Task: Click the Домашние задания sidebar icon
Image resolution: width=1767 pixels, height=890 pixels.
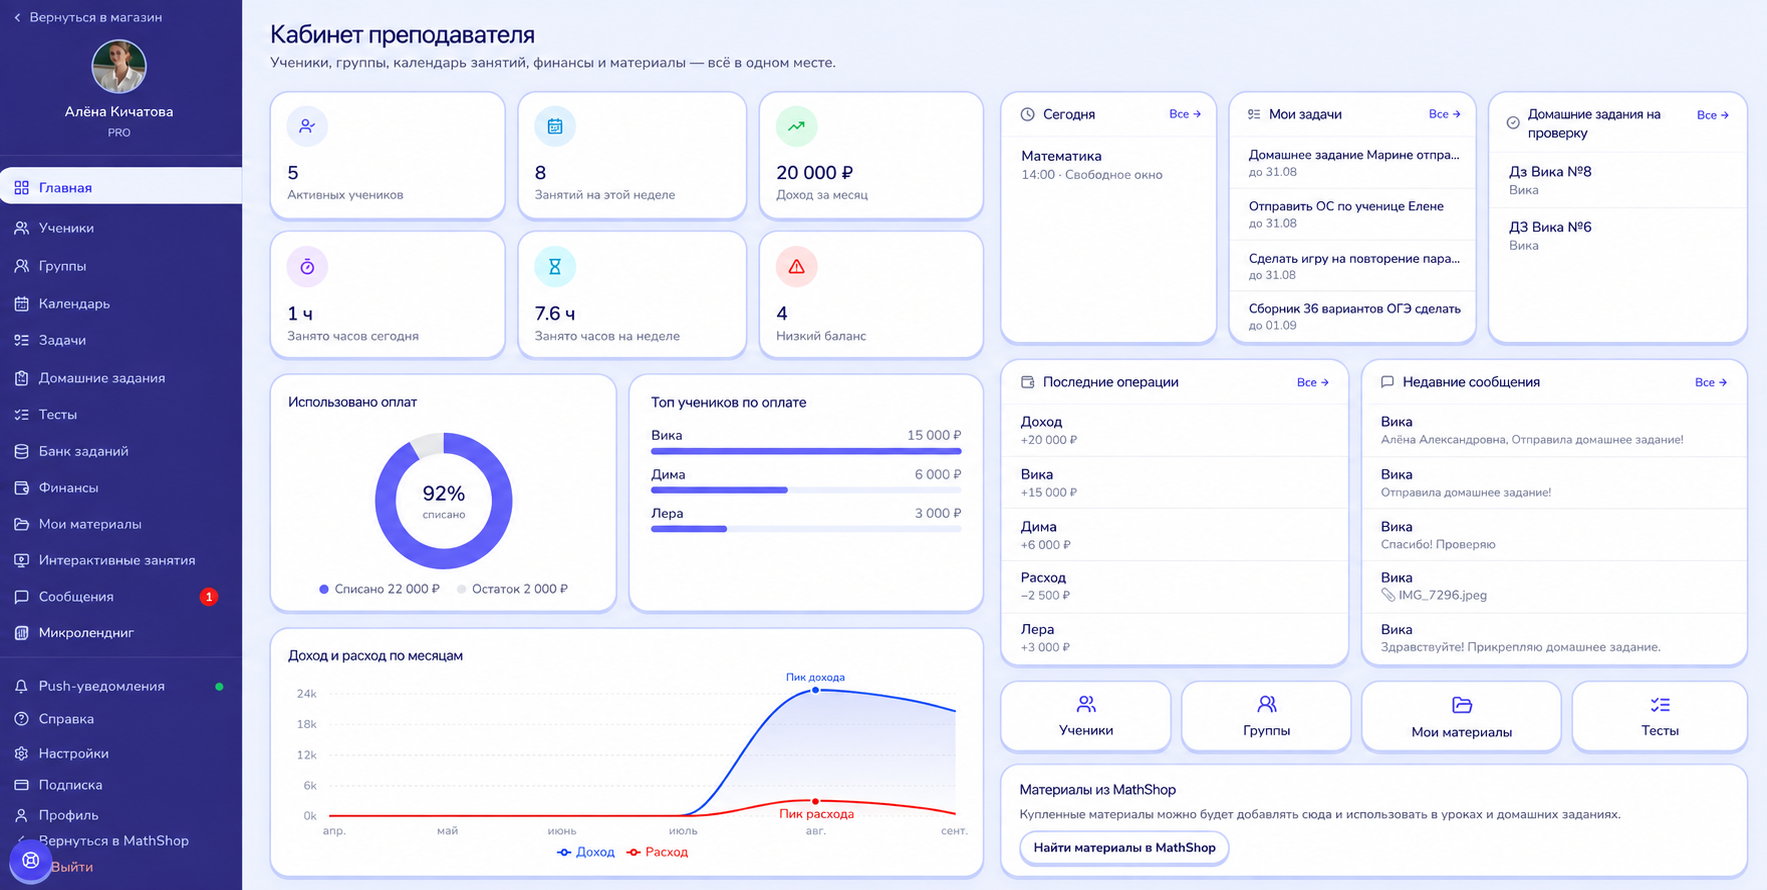Action: (x=21, y=378)
